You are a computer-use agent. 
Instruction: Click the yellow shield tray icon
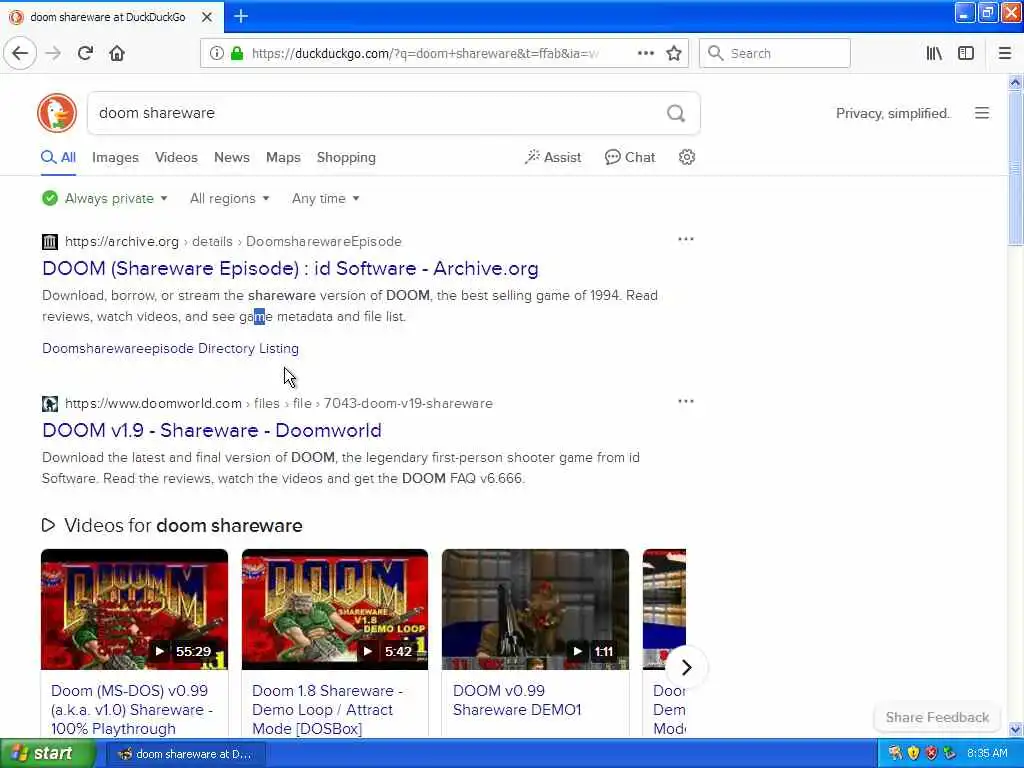click(x=913, y=754)
